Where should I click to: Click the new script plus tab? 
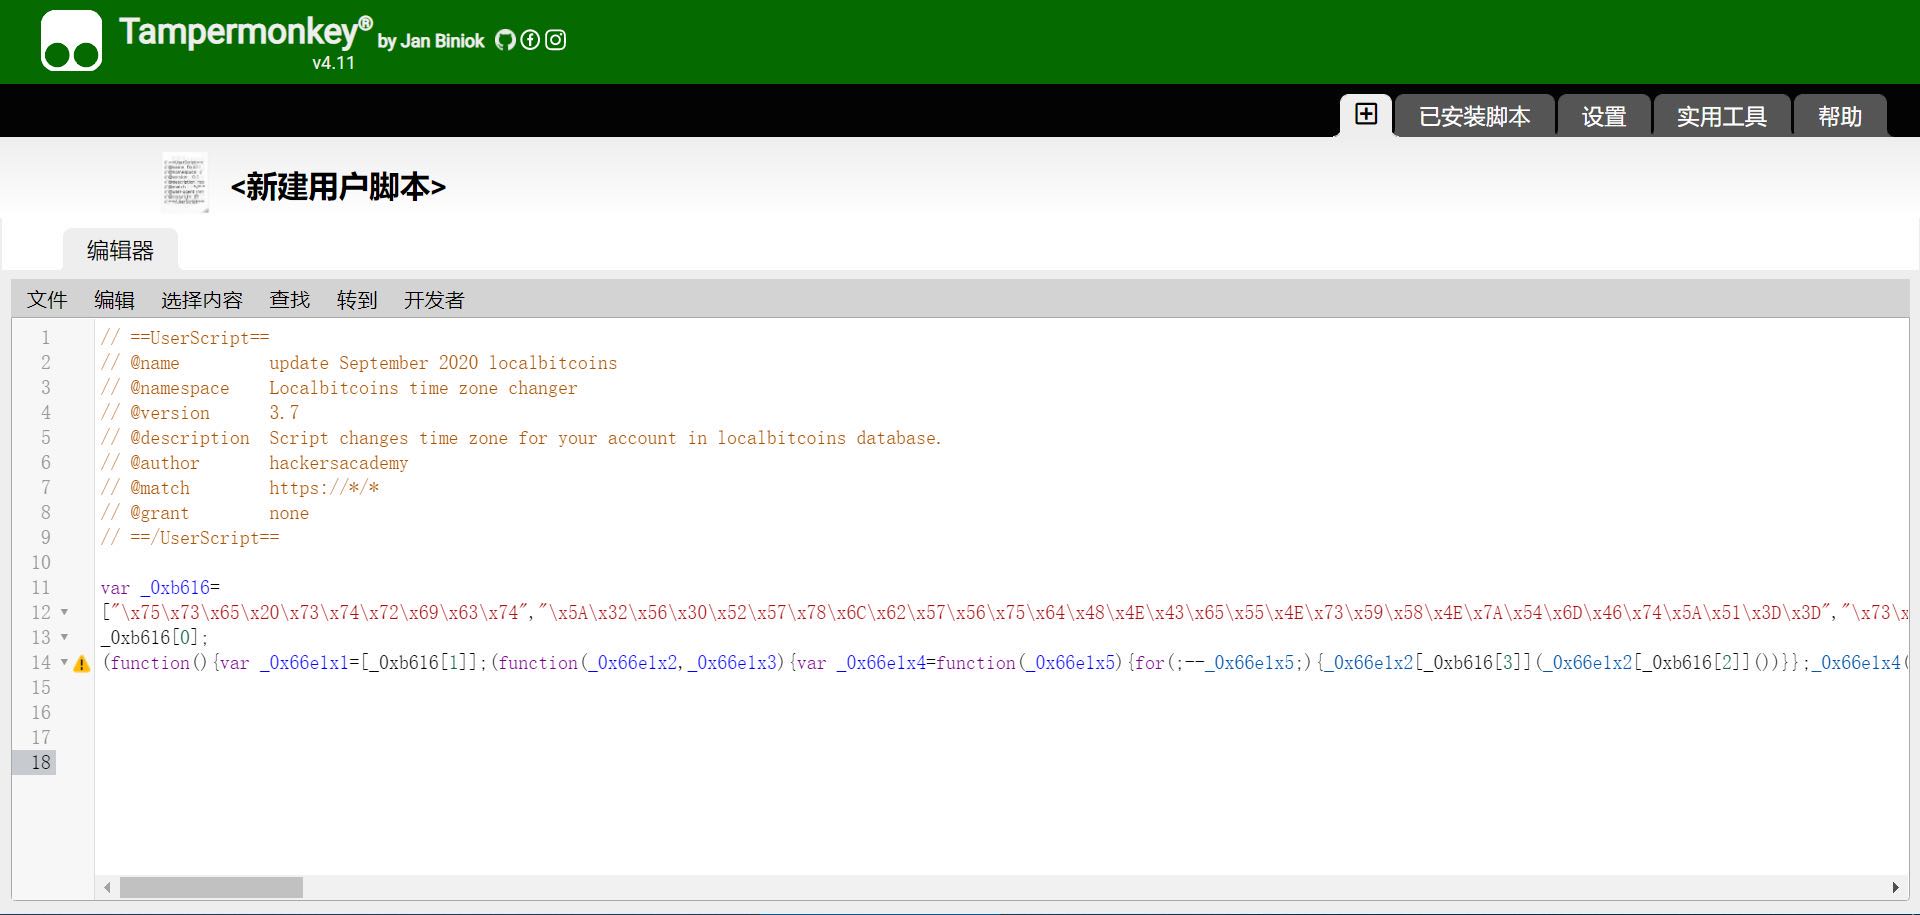pos(1366,114)
